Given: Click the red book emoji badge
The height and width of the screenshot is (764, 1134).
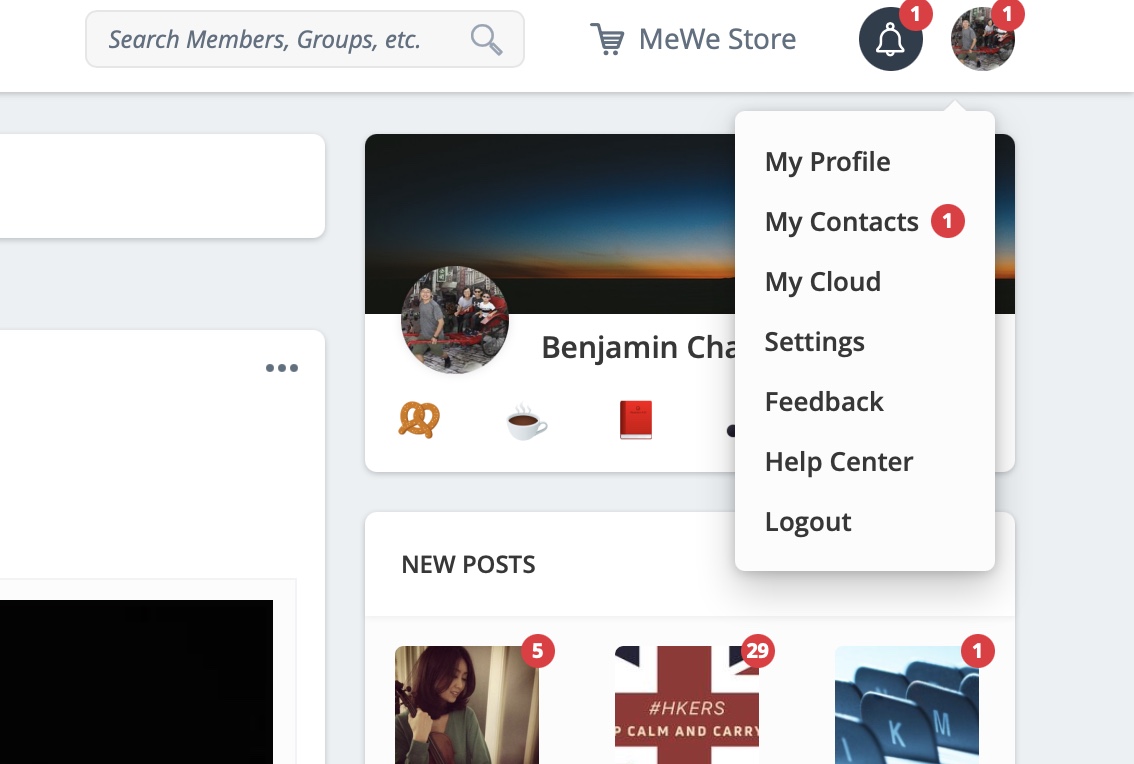Looking at the screenshot, I should pyautogui.click(x=636, y=420).
